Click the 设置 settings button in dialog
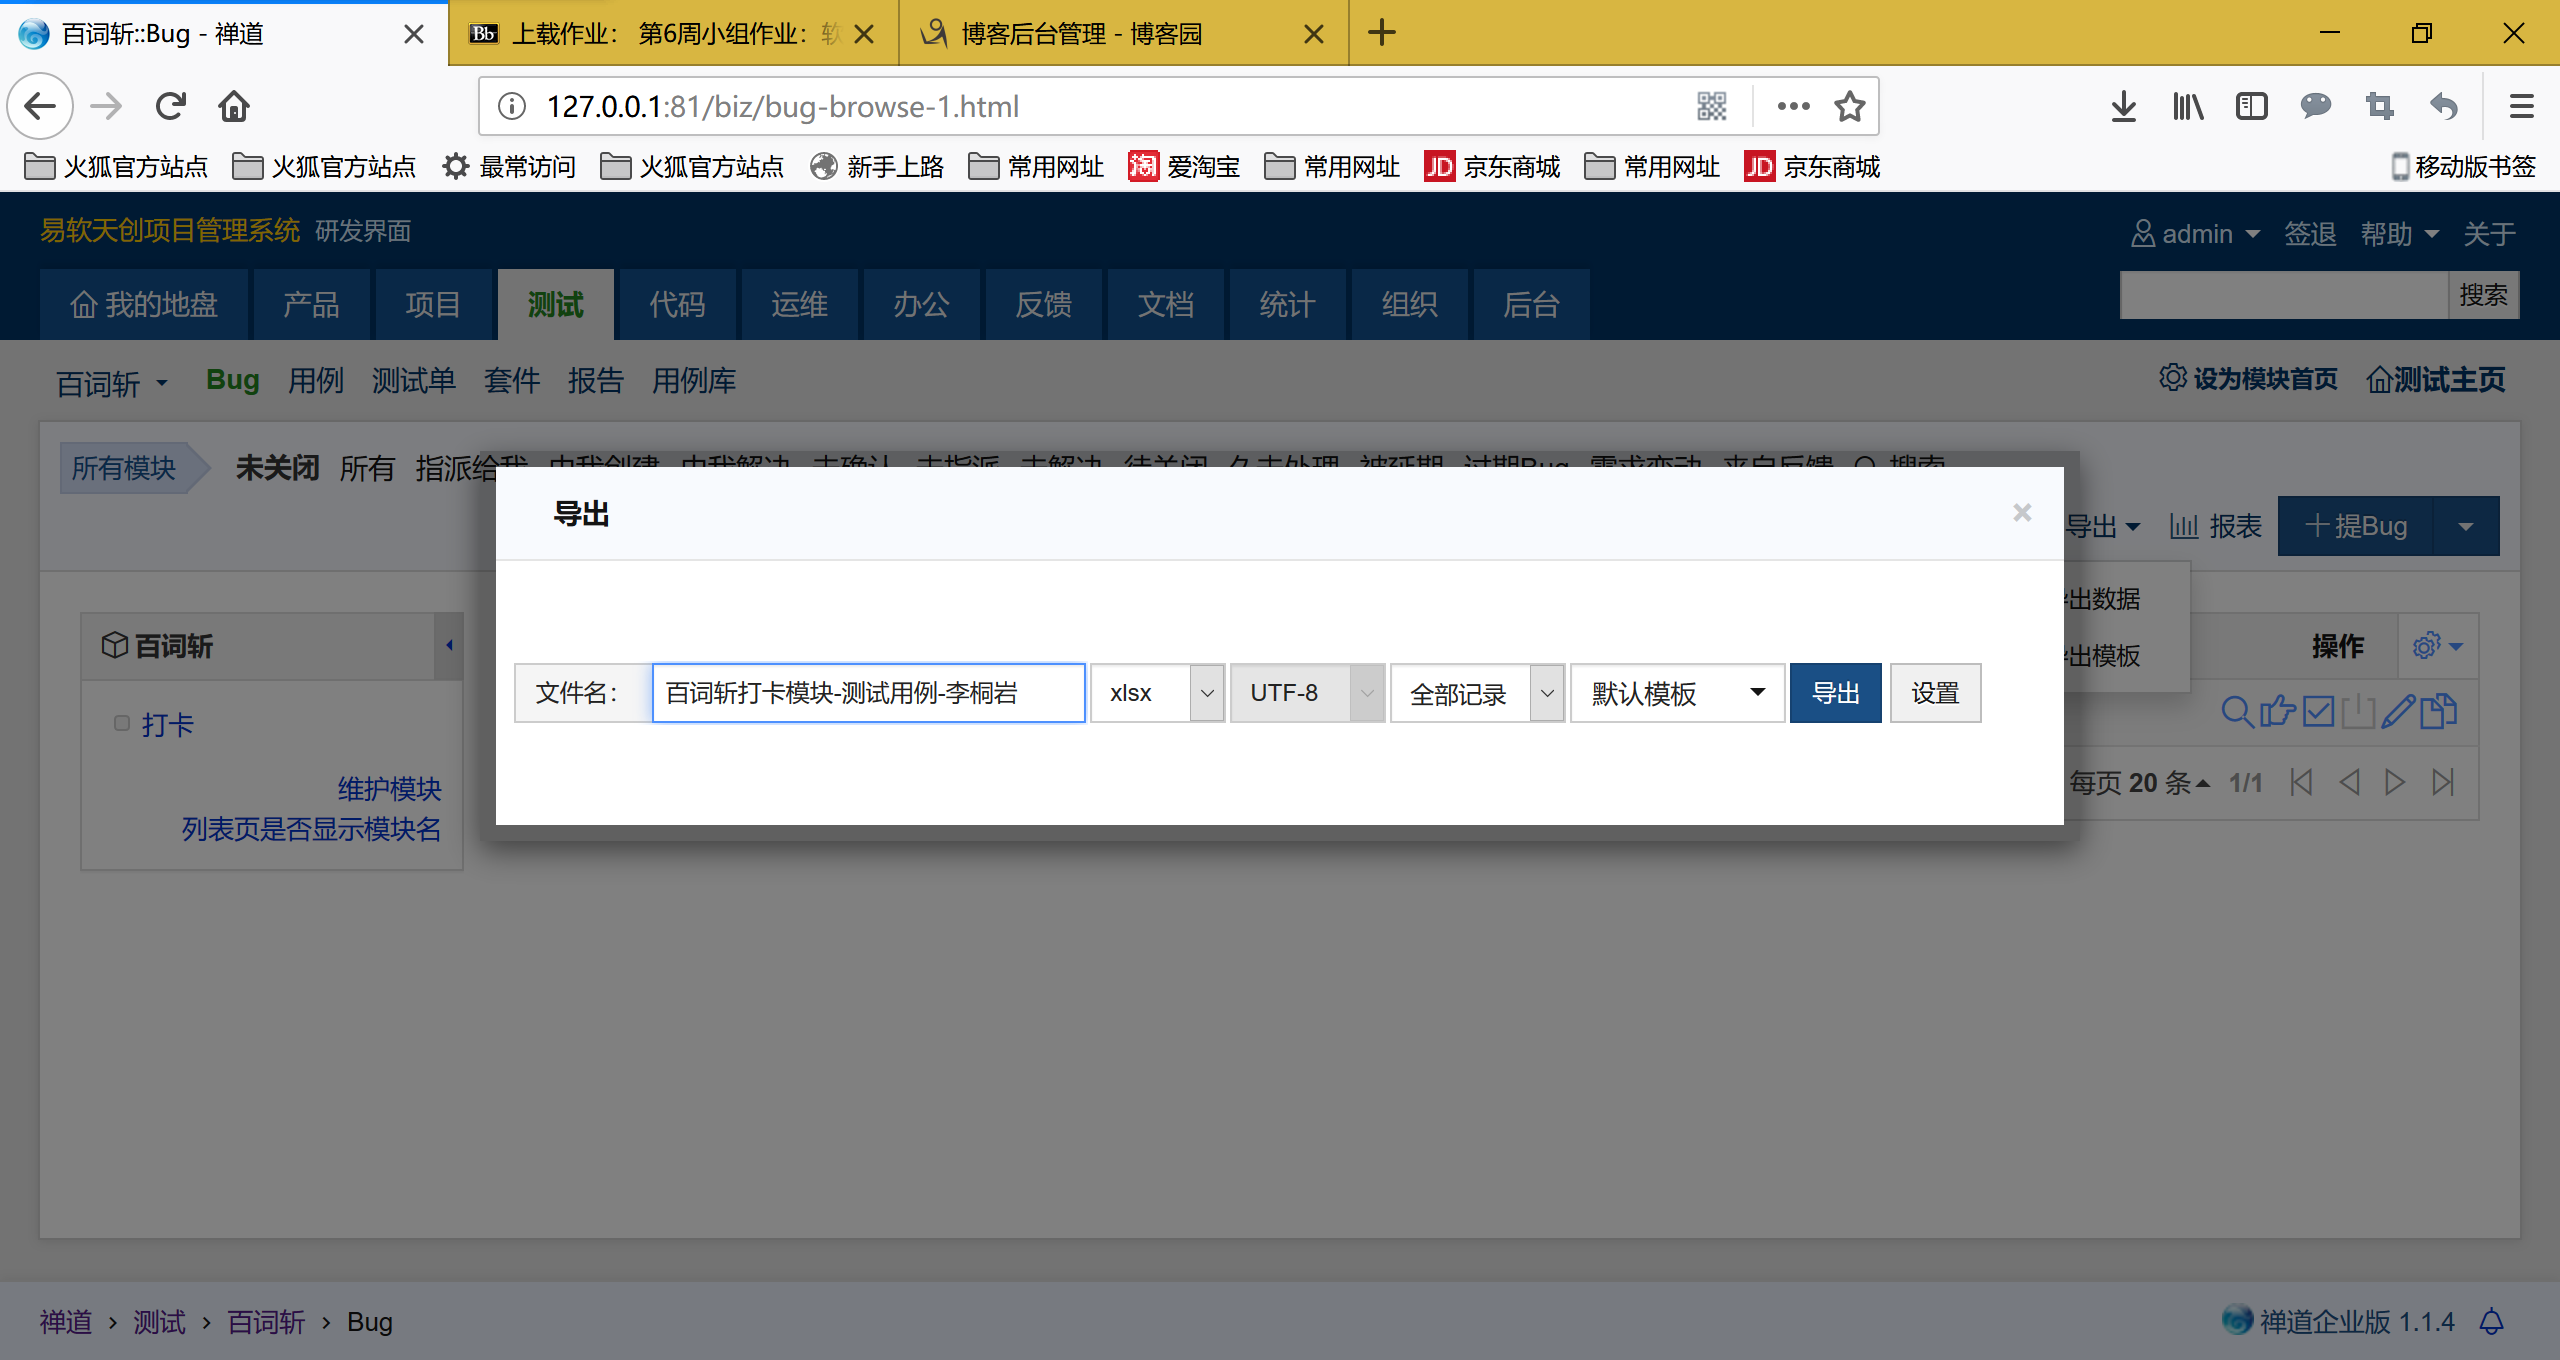This screenshot has height=1360, width=2560. 1935,693
